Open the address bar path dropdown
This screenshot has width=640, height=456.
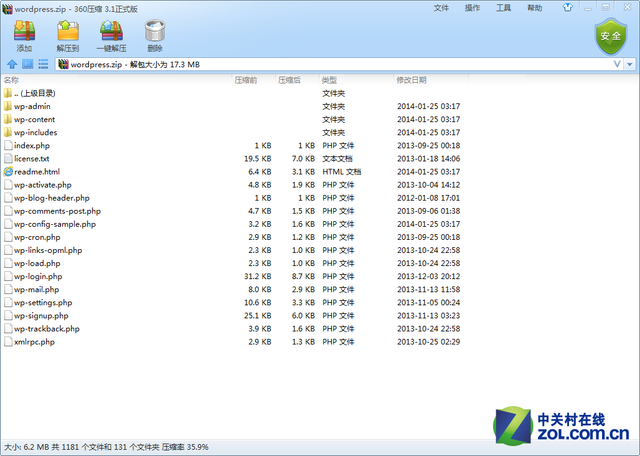[x=616, y=65]
